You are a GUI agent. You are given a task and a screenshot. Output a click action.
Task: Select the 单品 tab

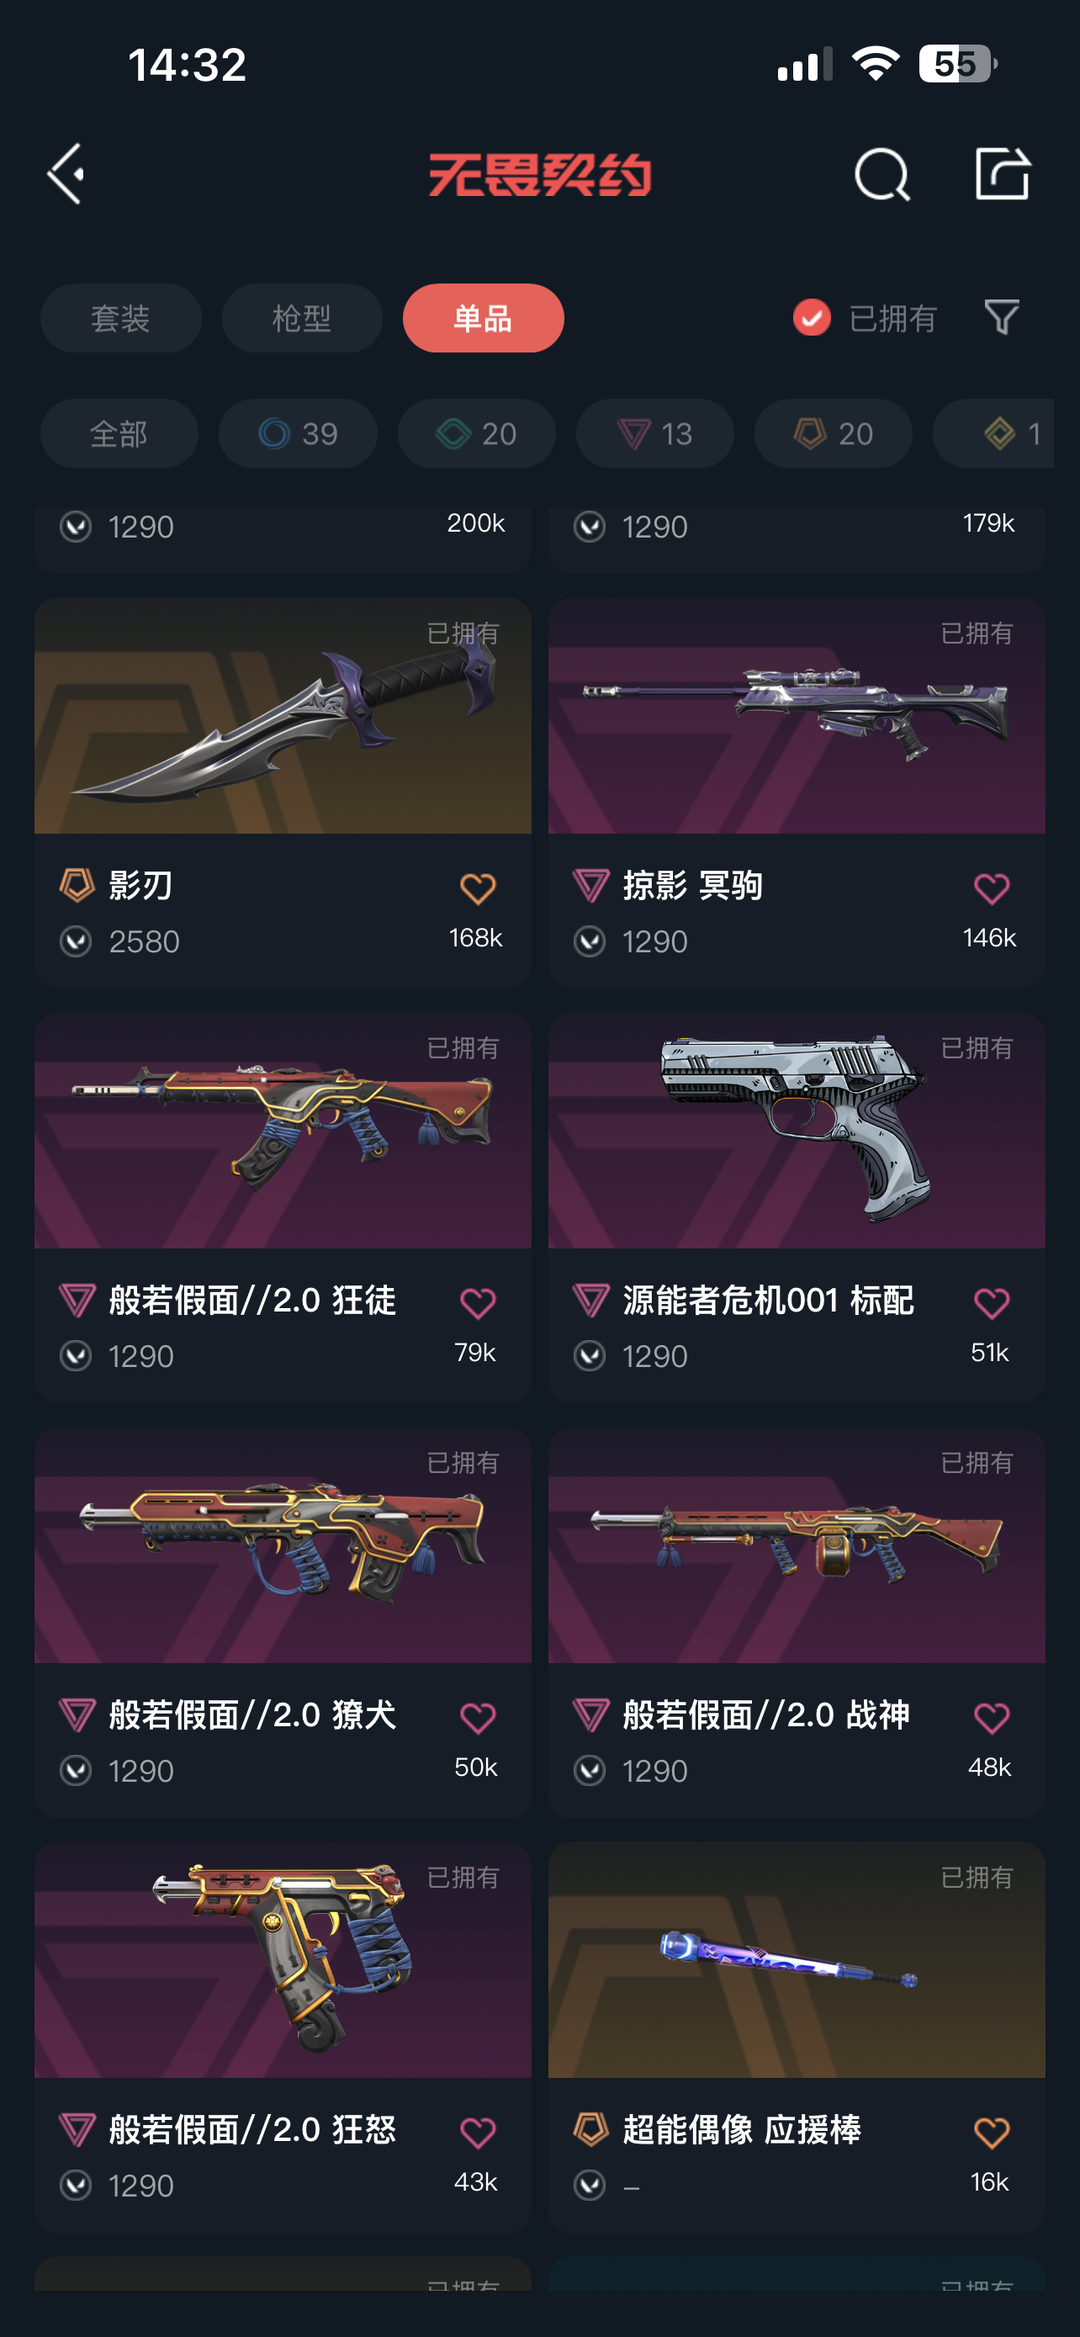click(483, 318)
